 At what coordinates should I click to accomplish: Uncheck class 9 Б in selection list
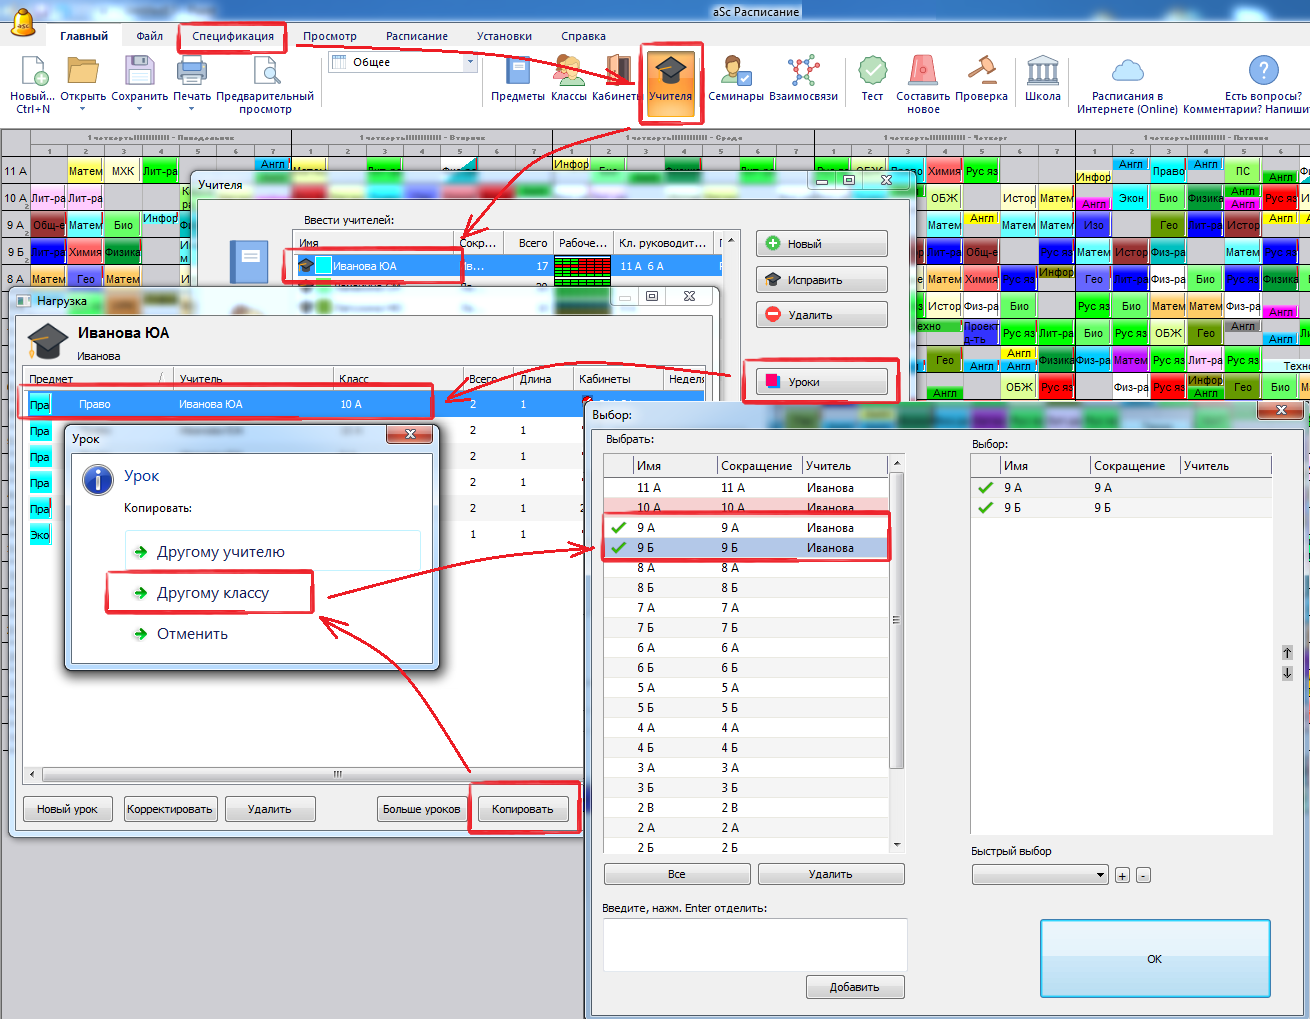click(x=619, y=548)
